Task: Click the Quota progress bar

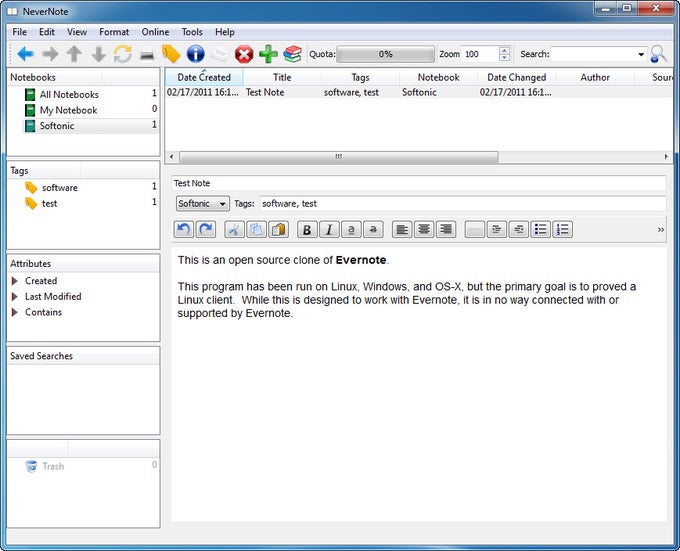Action: [386, 55]
